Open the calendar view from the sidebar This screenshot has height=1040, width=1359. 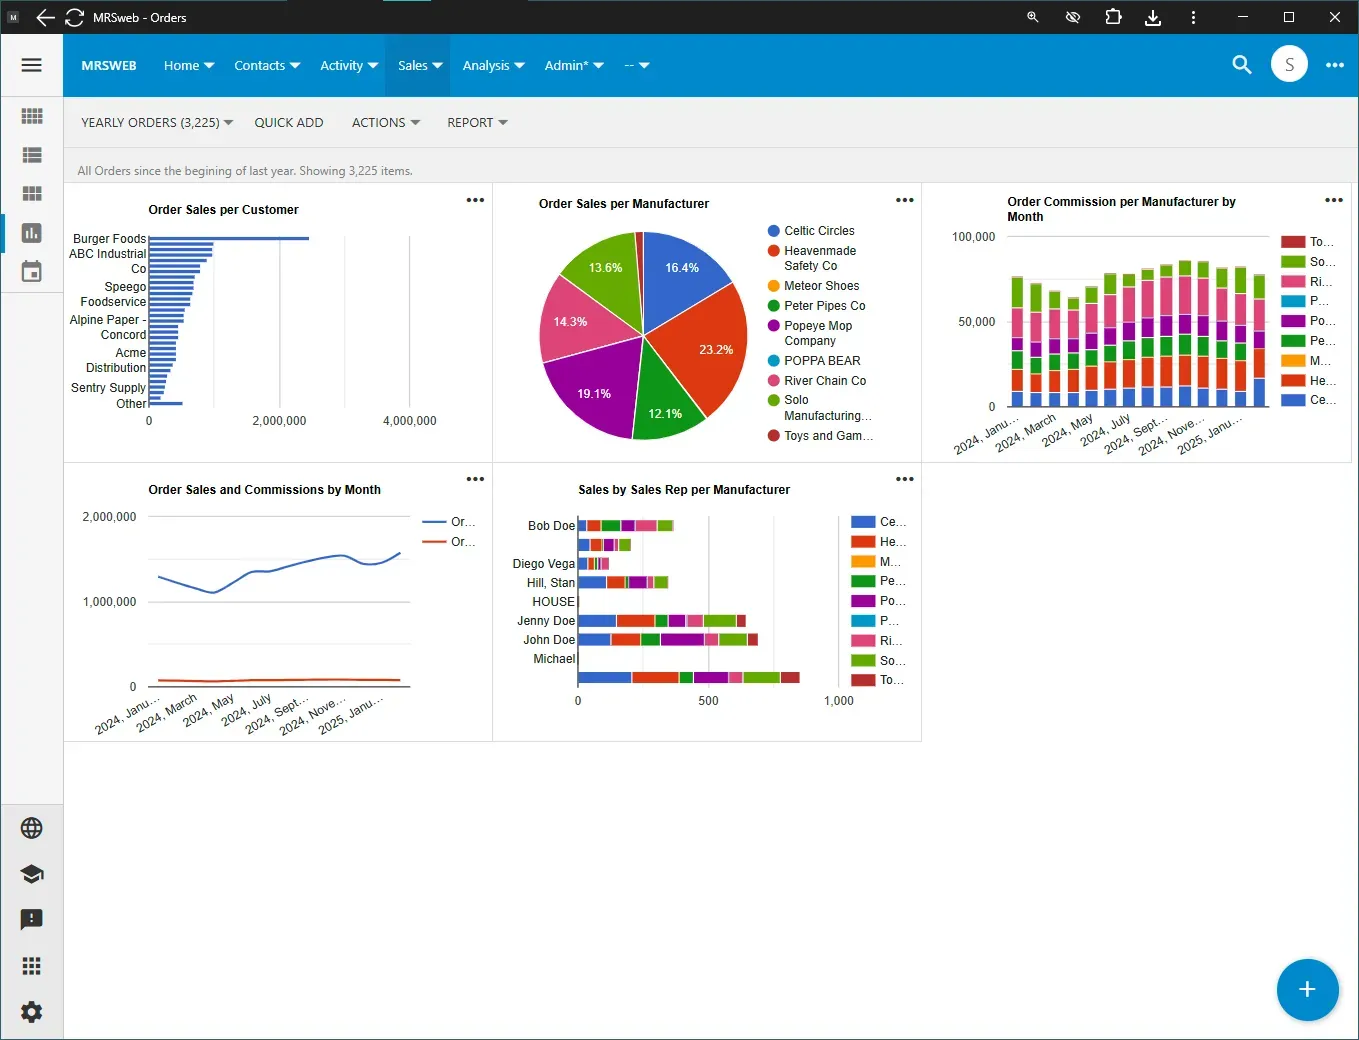tap(32, 271)
